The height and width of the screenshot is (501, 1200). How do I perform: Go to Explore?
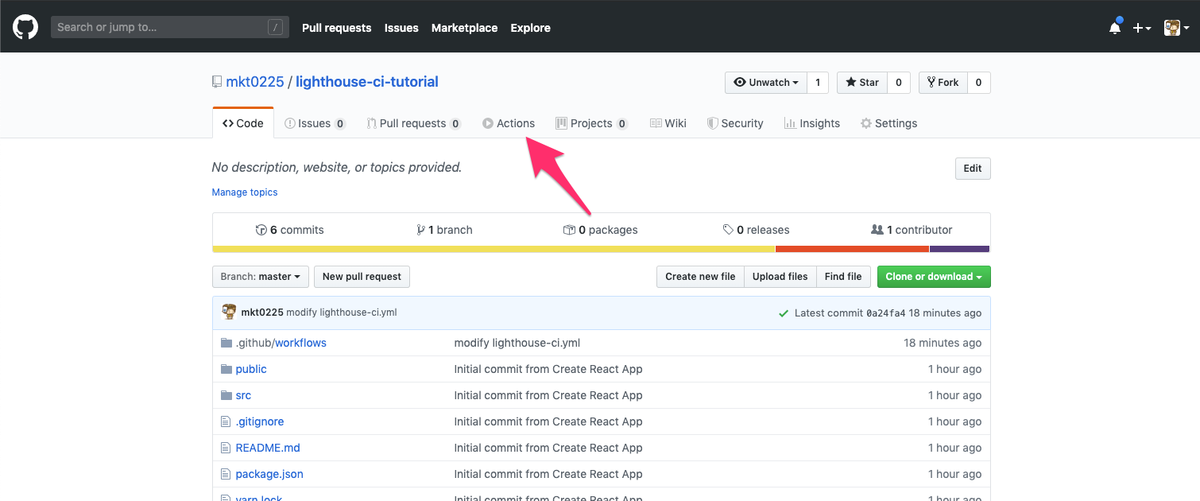pyautogui.click(x=530, y=28)
